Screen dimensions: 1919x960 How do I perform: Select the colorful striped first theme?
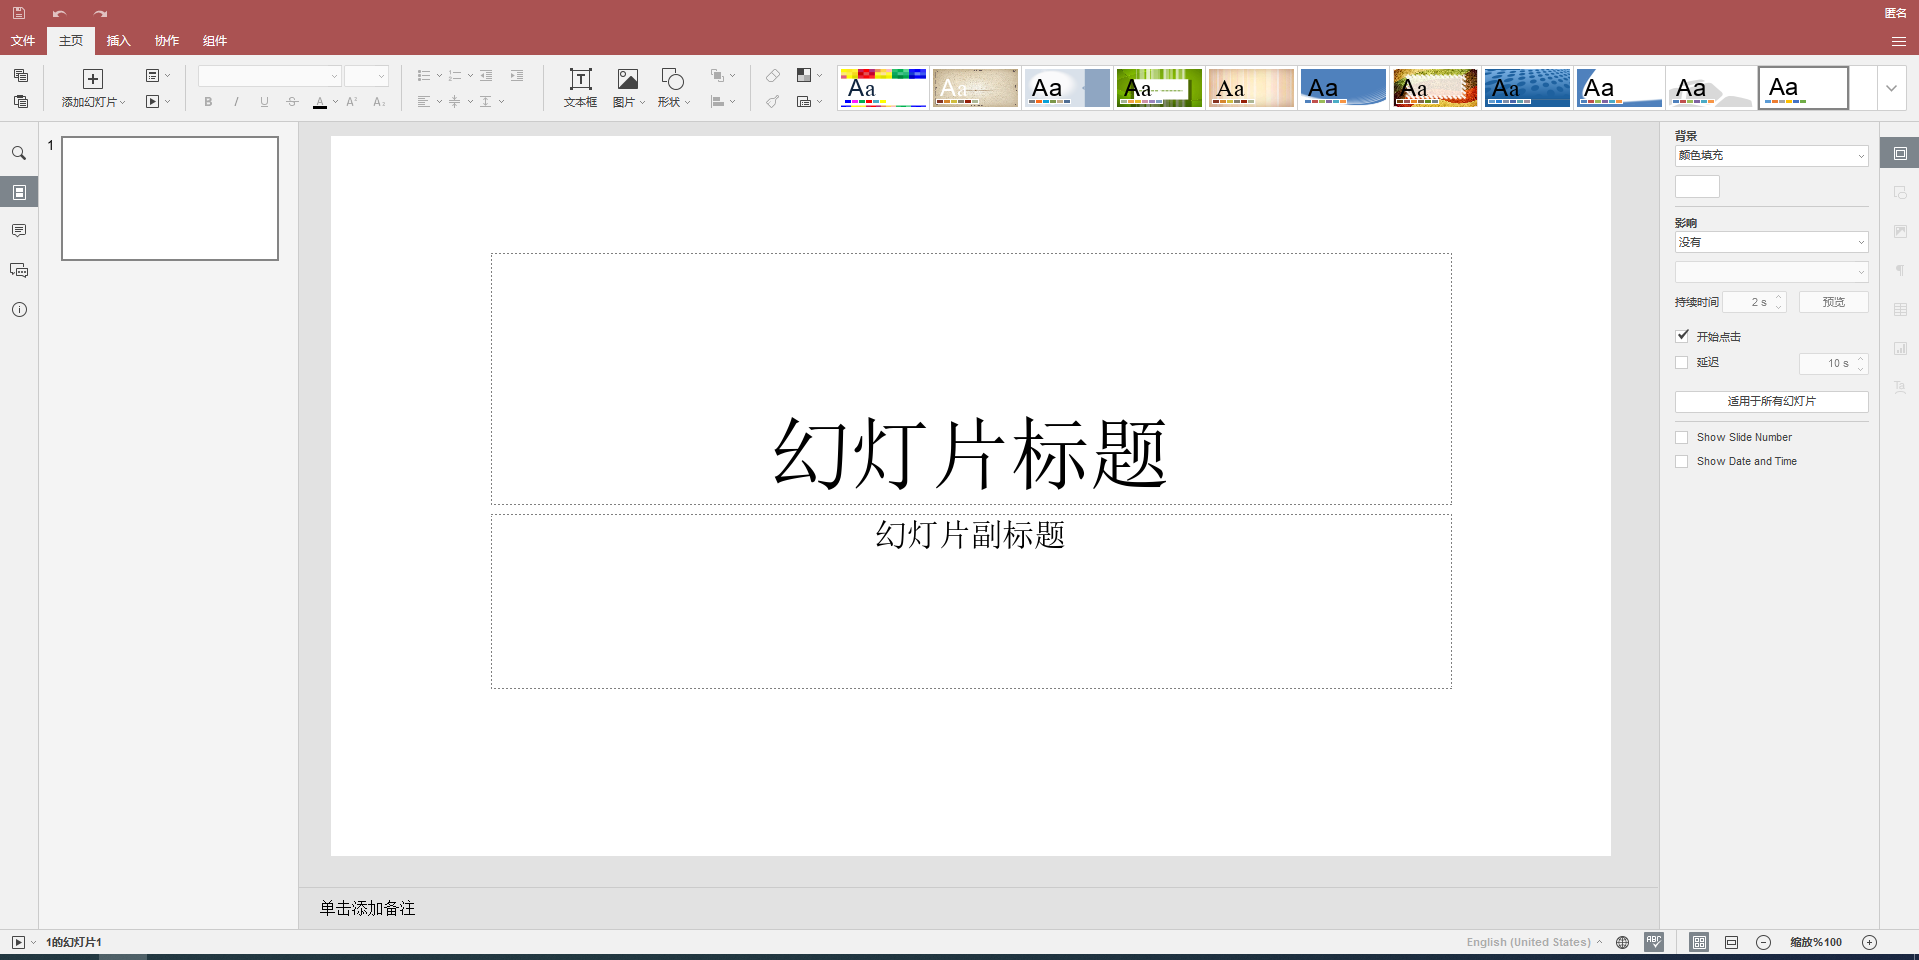(x=883, y=88)
